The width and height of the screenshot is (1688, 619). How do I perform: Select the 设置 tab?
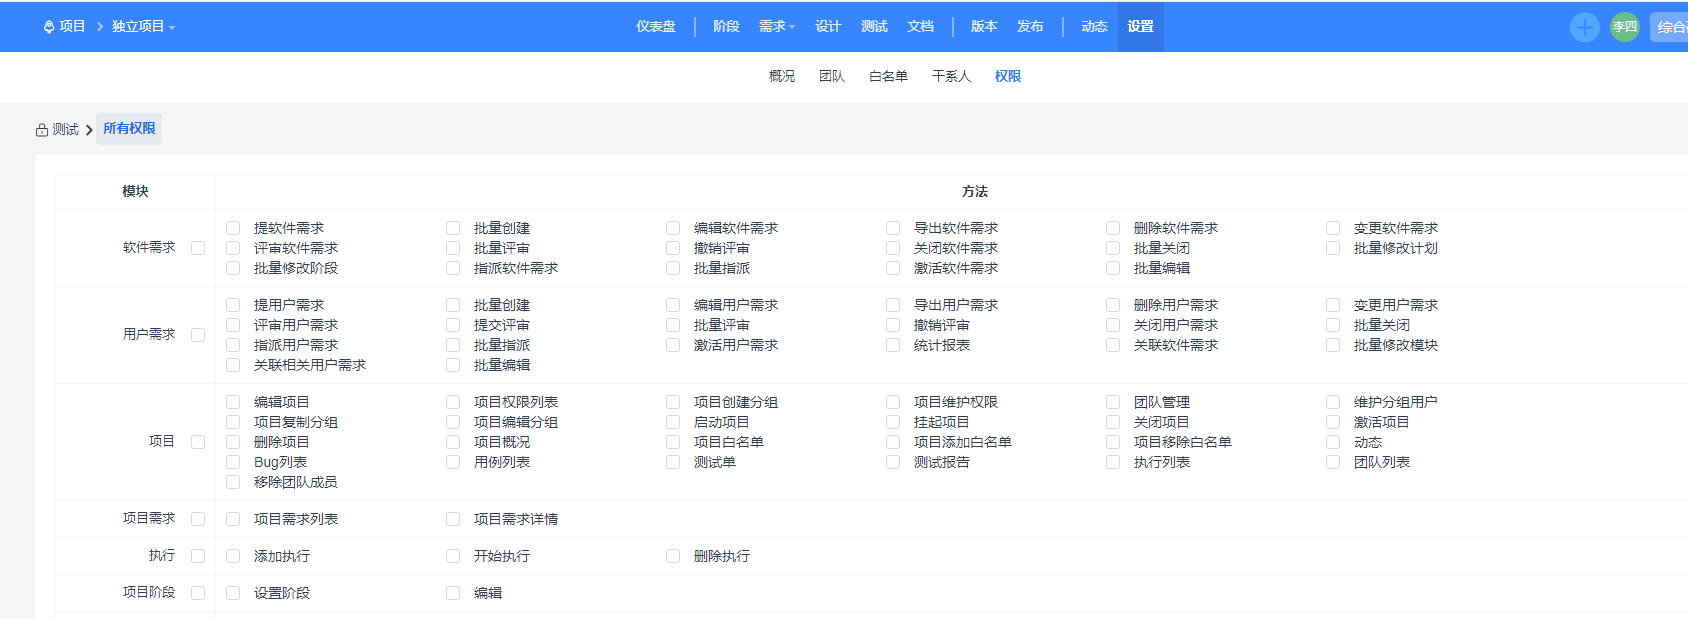click(x=1141, y=27)
